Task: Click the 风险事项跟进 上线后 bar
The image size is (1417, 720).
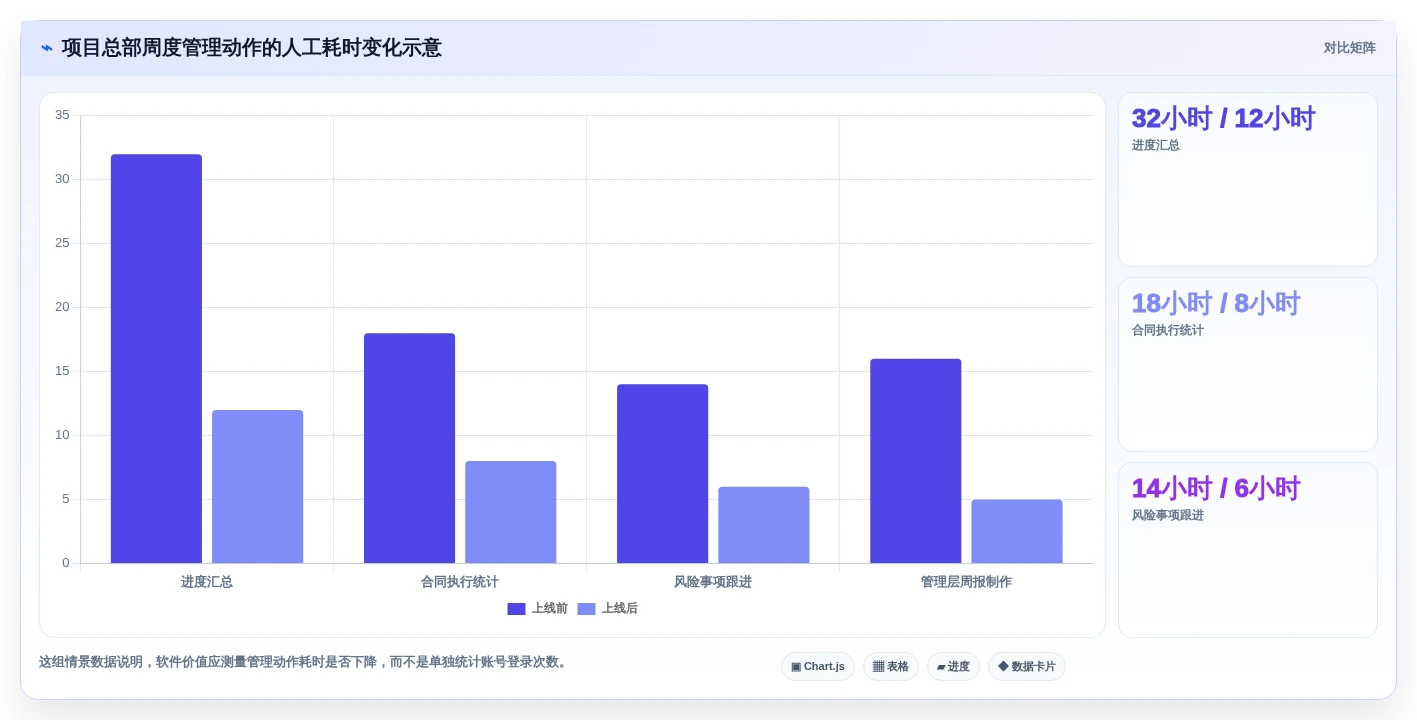Action: click(763, 525)
